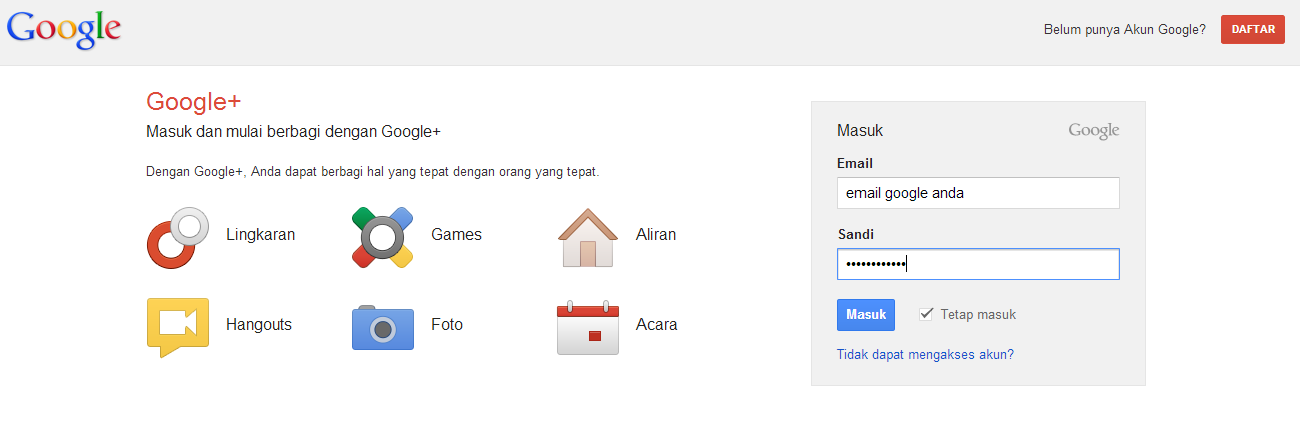The width and height of the screenshot is (1300, 430).
Task: Click the Foto label
Action: pos(447,325)
